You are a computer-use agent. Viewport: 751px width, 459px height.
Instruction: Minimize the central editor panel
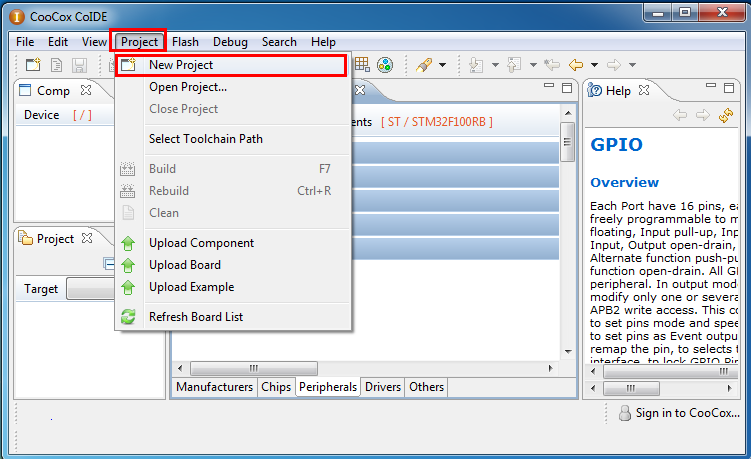tap(549, 86)
